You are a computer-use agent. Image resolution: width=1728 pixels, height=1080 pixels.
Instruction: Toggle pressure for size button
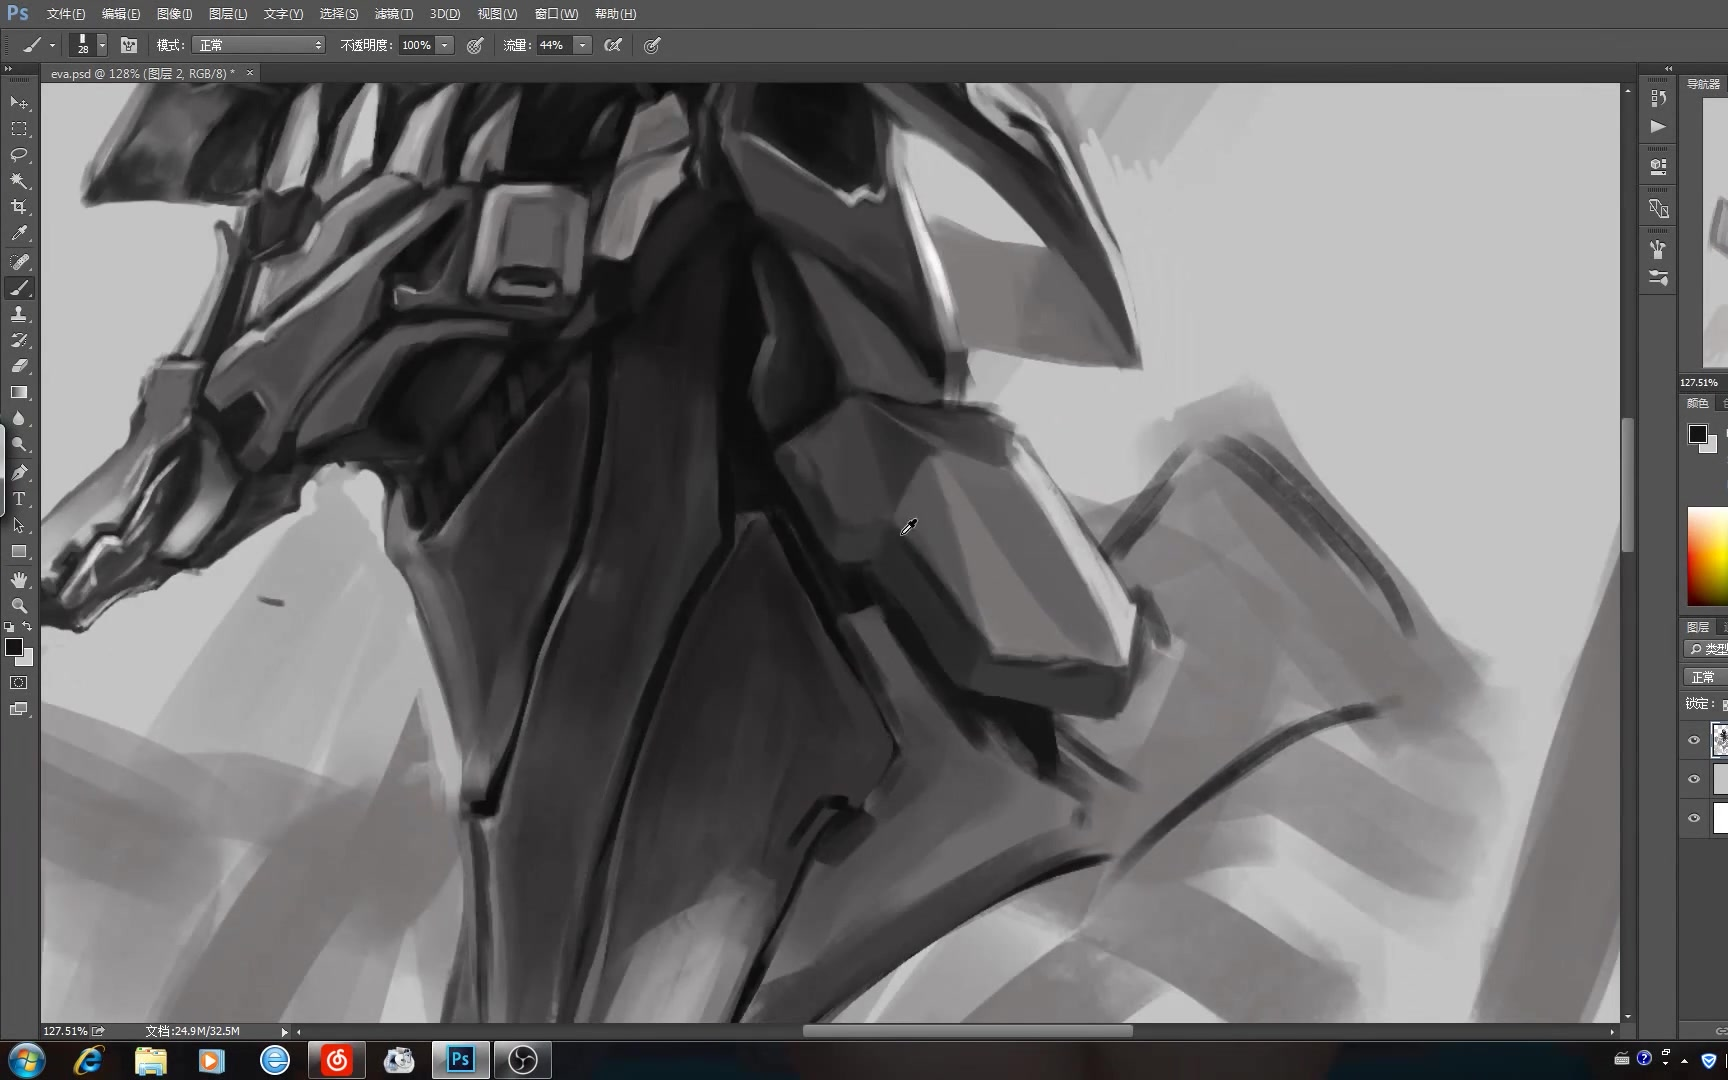click(x=652, y=45)
